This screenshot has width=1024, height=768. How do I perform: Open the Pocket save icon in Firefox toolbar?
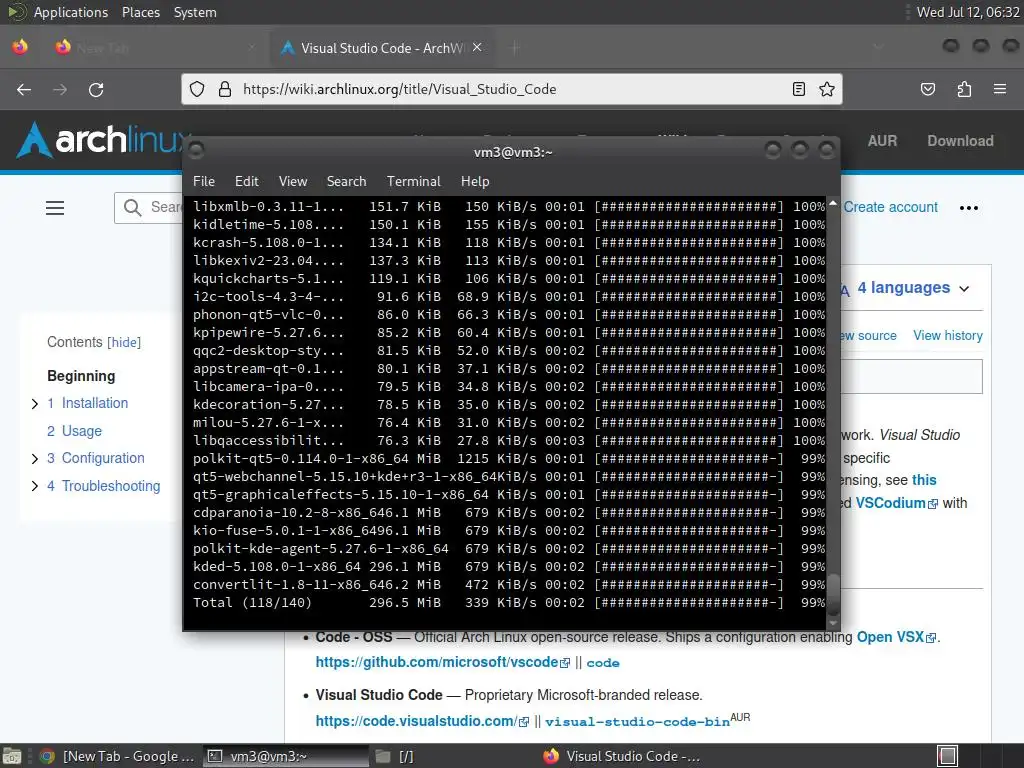click(927, 89)
